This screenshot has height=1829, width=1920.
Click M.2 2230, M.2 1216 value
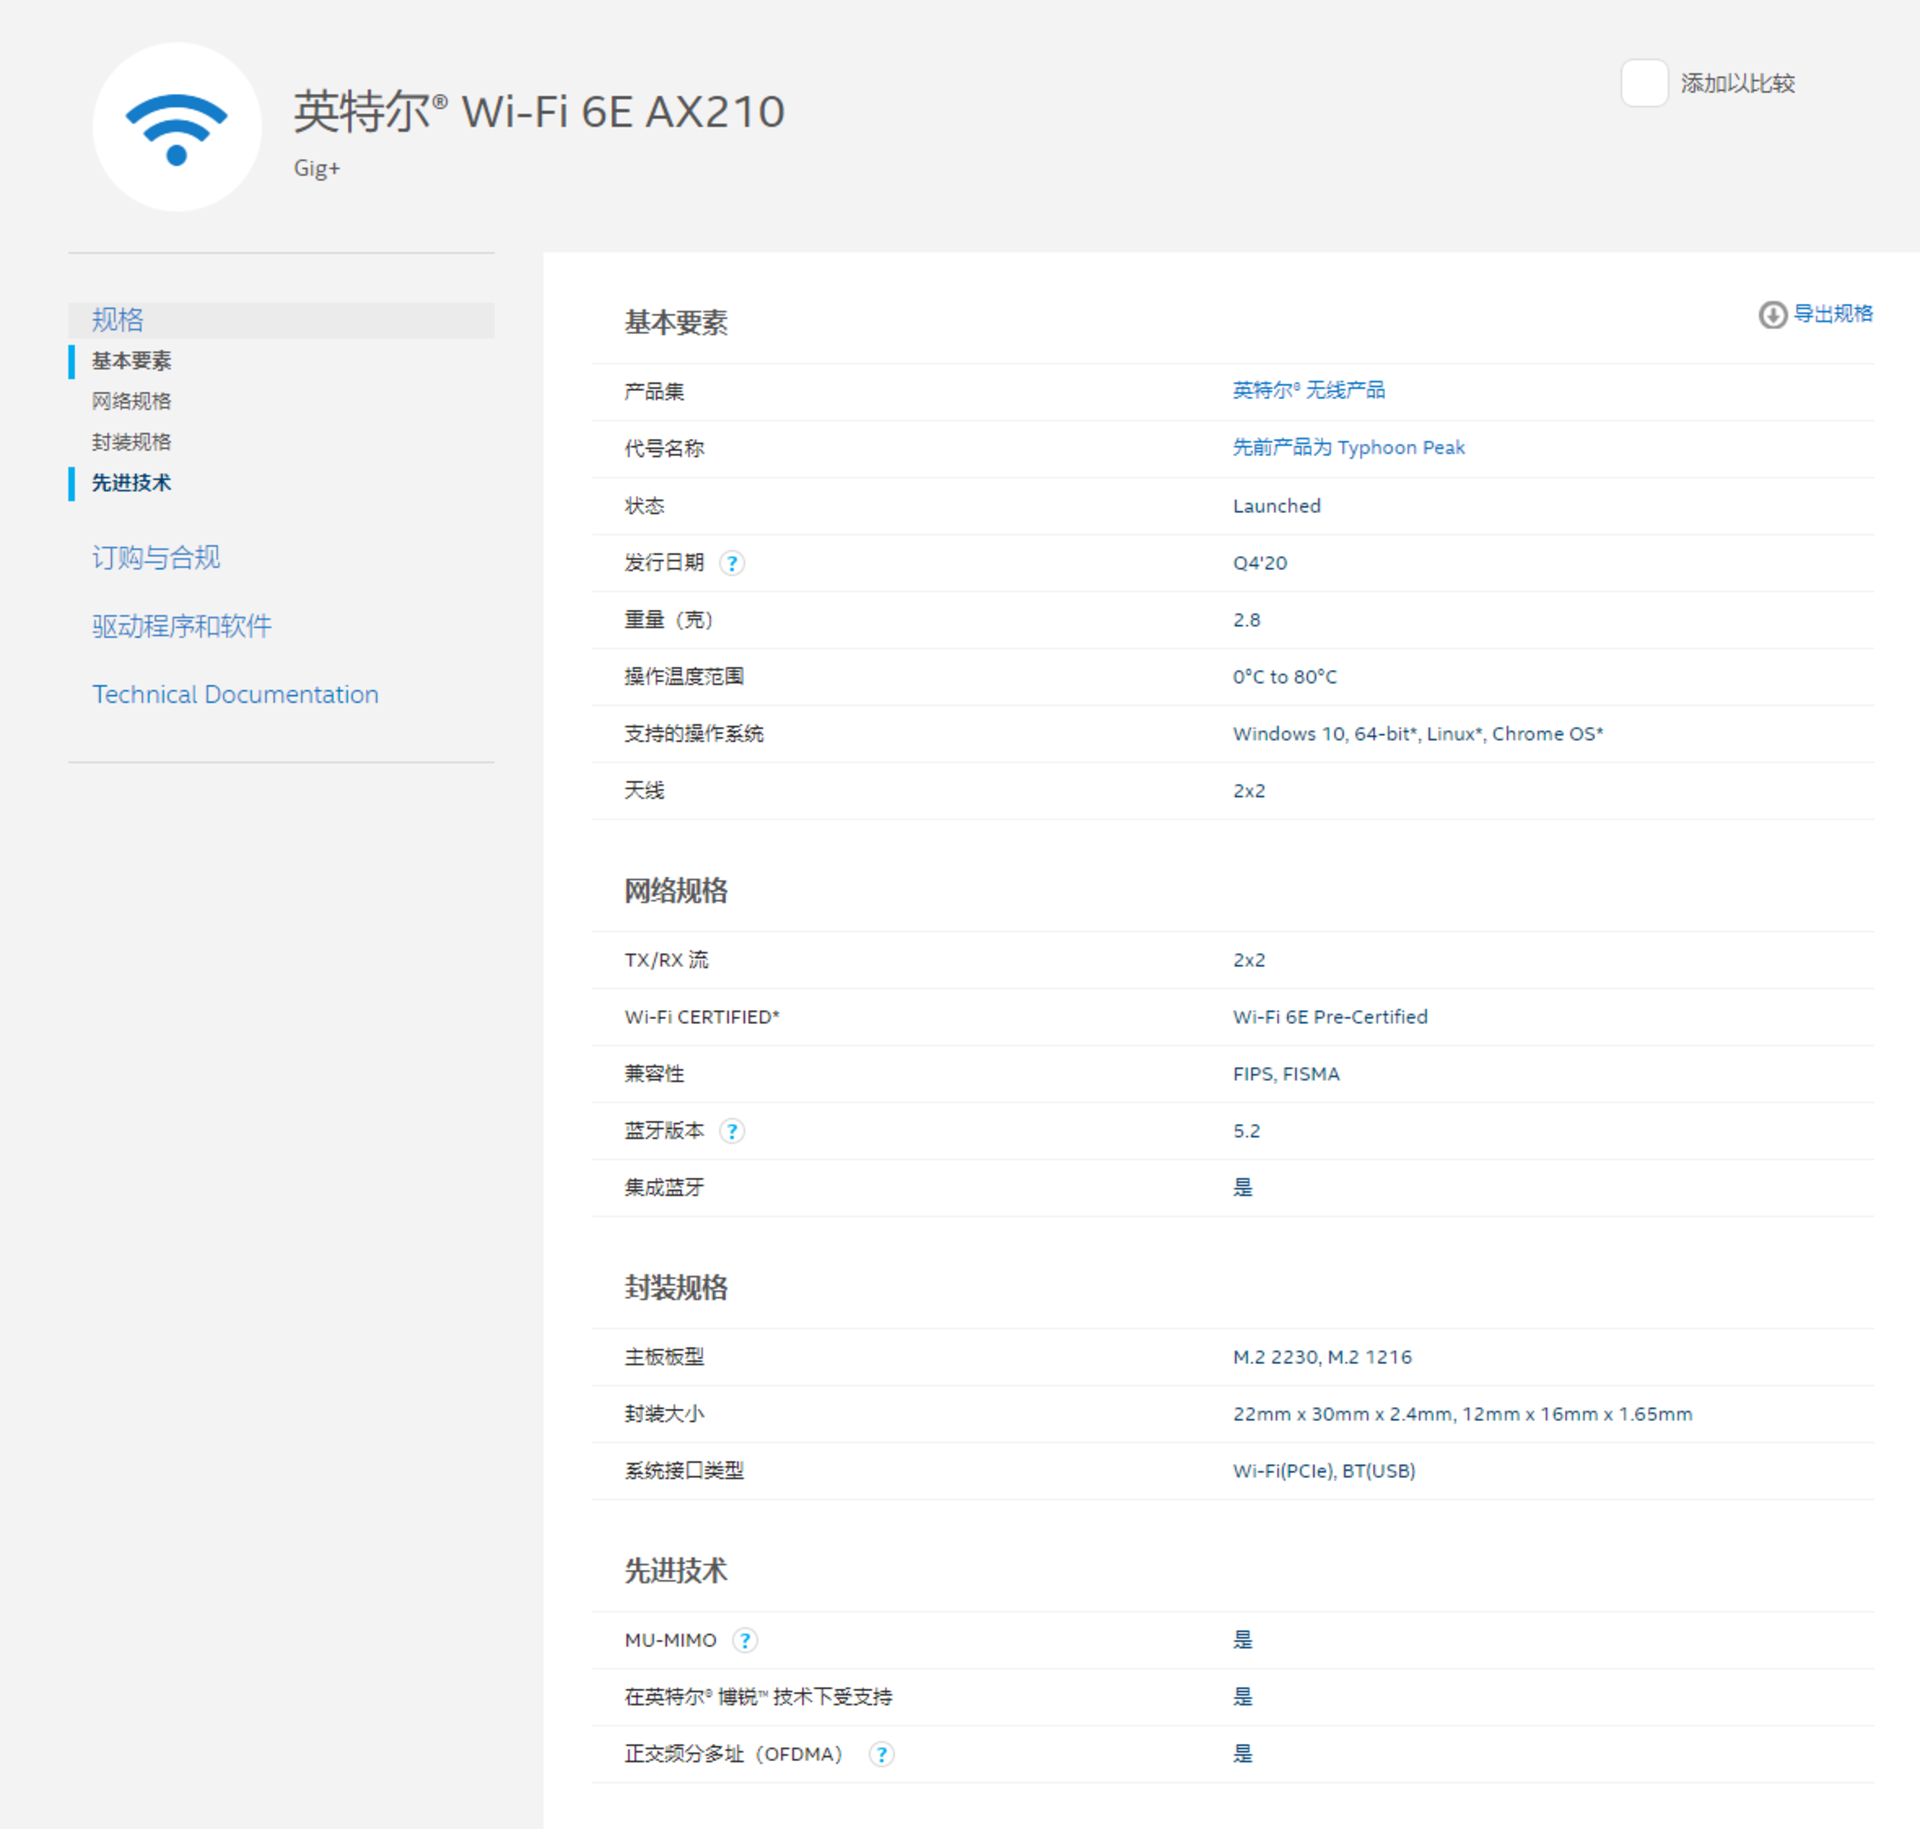(x=1321, y=1357)
